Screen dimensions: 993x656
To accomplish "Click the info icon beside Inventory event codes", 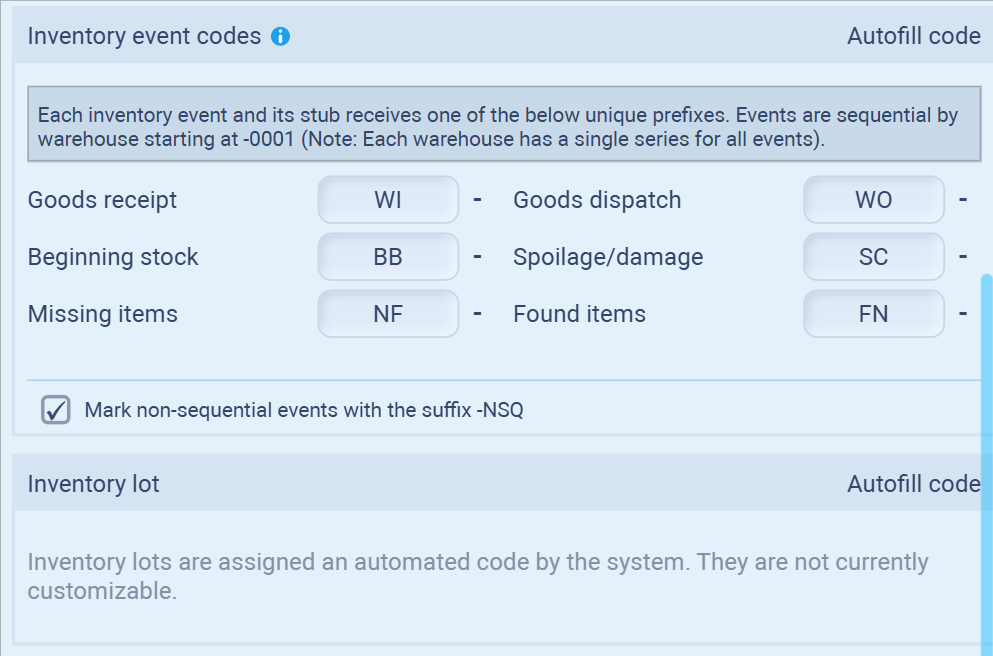I will (x=281, y=37).
